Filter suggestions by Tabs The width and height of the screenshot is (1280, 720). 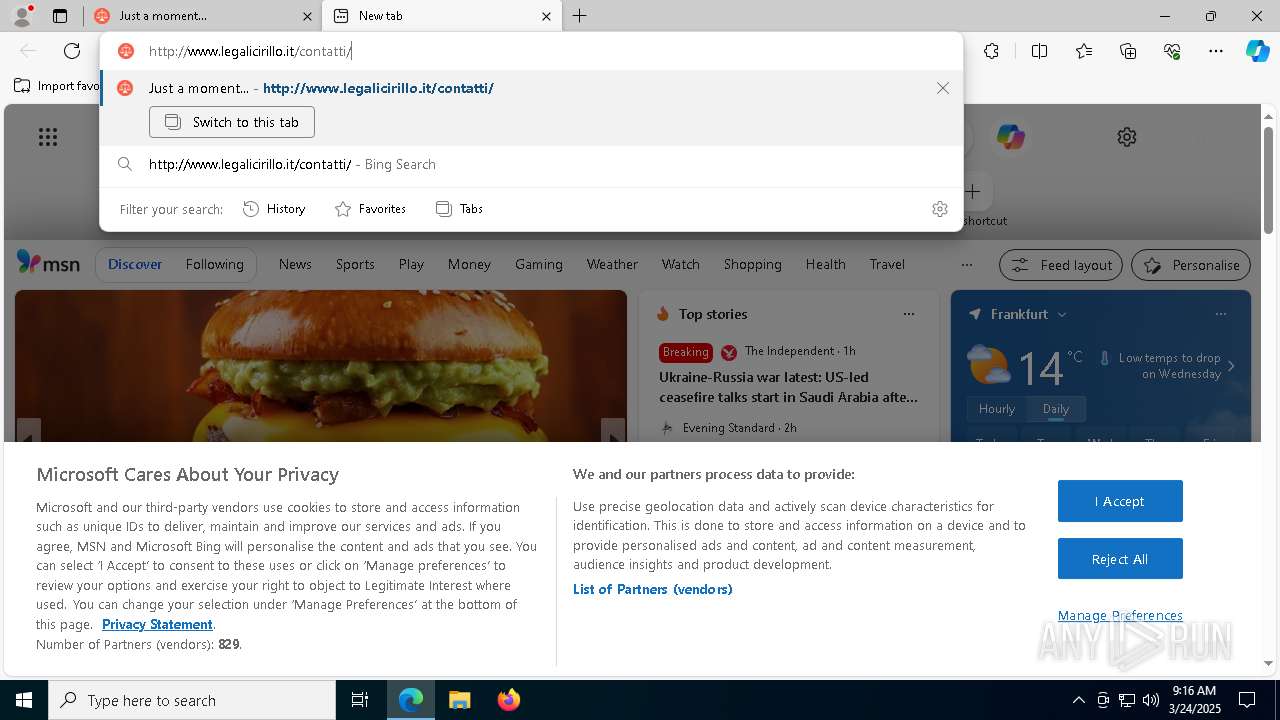click(x=460, y=209)
